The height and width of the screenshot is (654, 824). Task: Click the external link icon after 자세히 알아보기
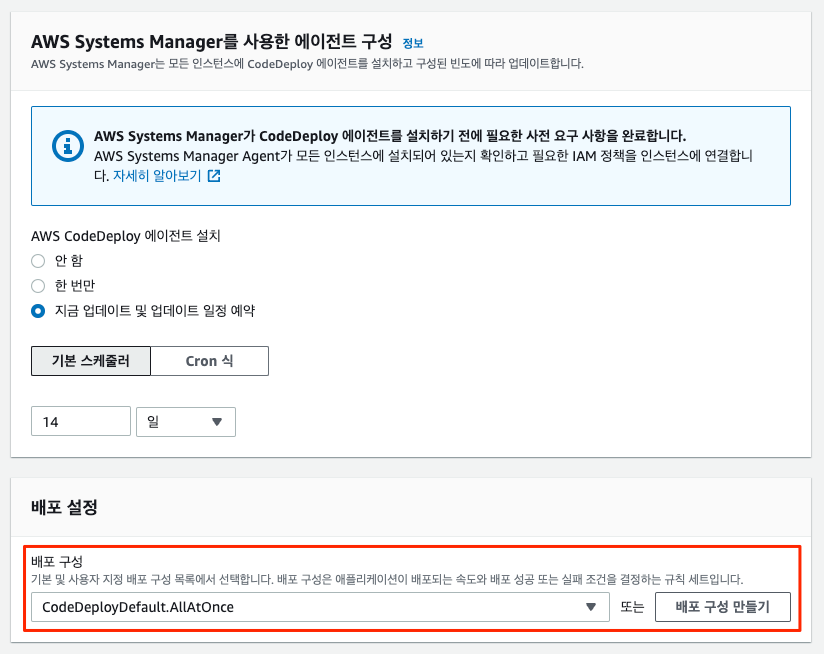click(214, 176)
